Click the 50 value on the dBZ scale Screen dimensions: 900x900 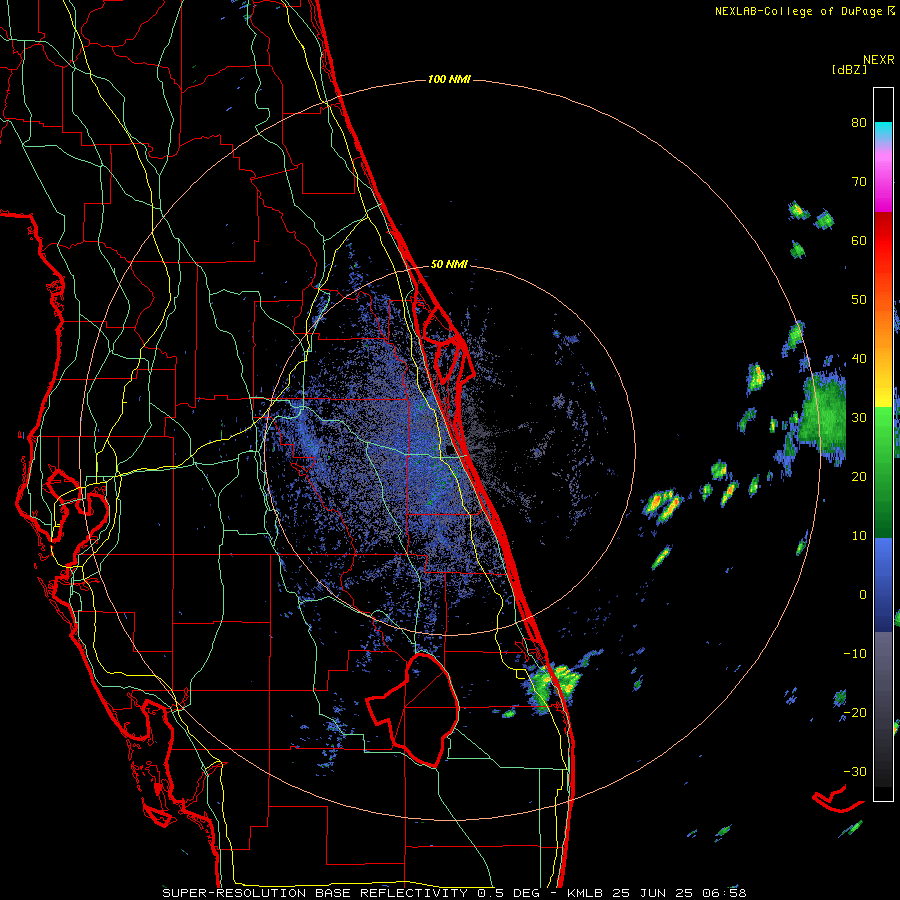(x=859, y=300)
